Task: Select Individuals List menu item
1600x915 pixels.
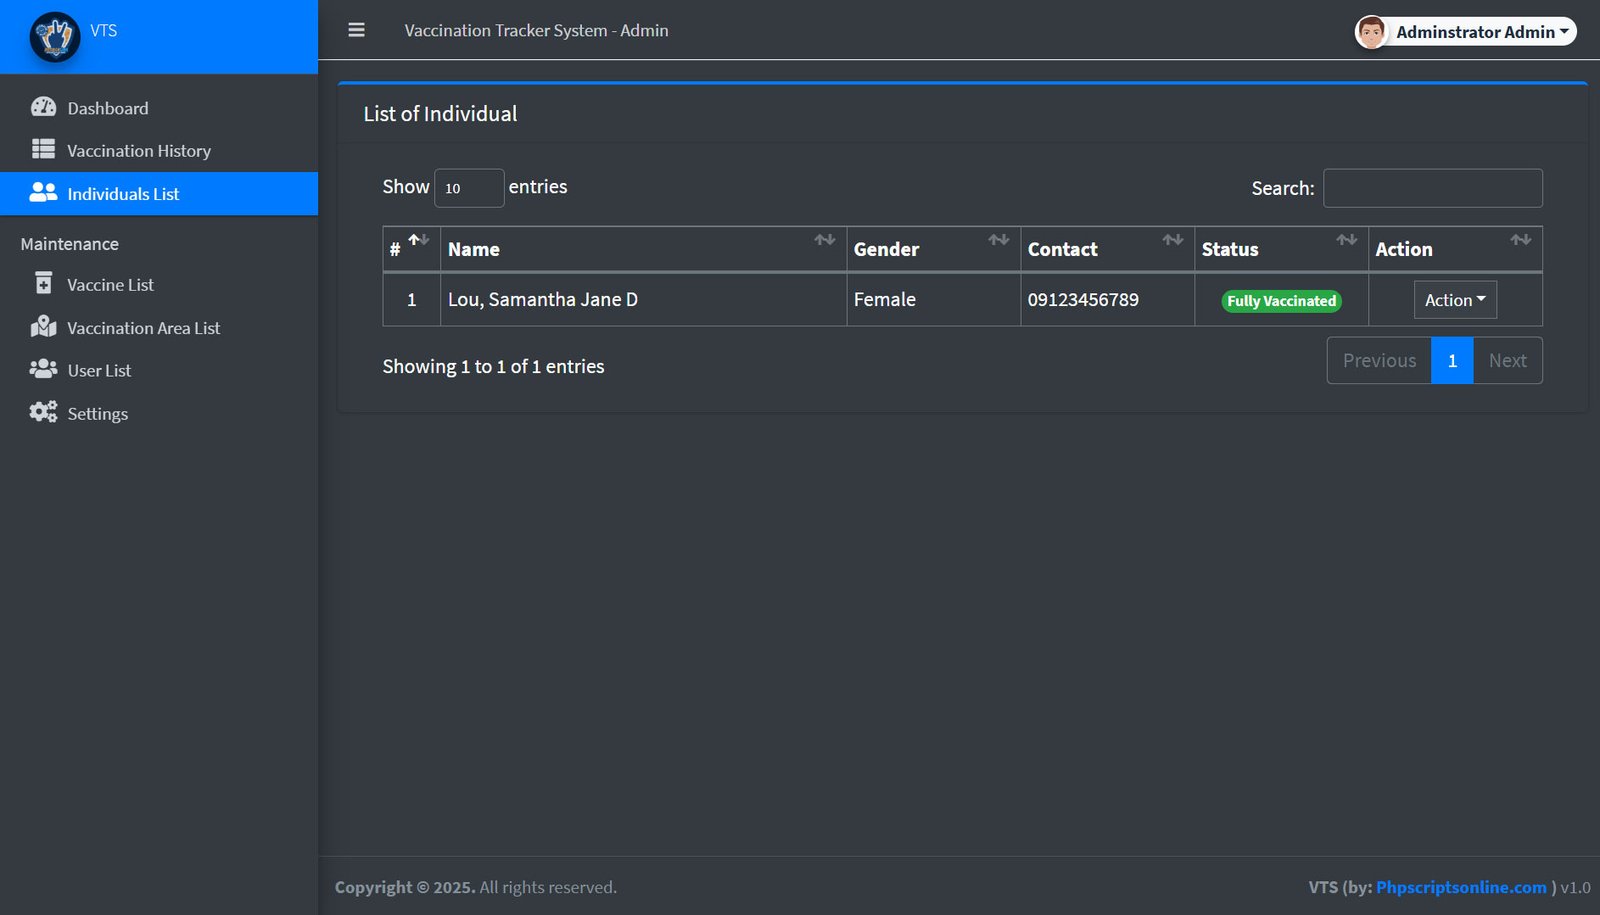Action: tap(159, 194)
